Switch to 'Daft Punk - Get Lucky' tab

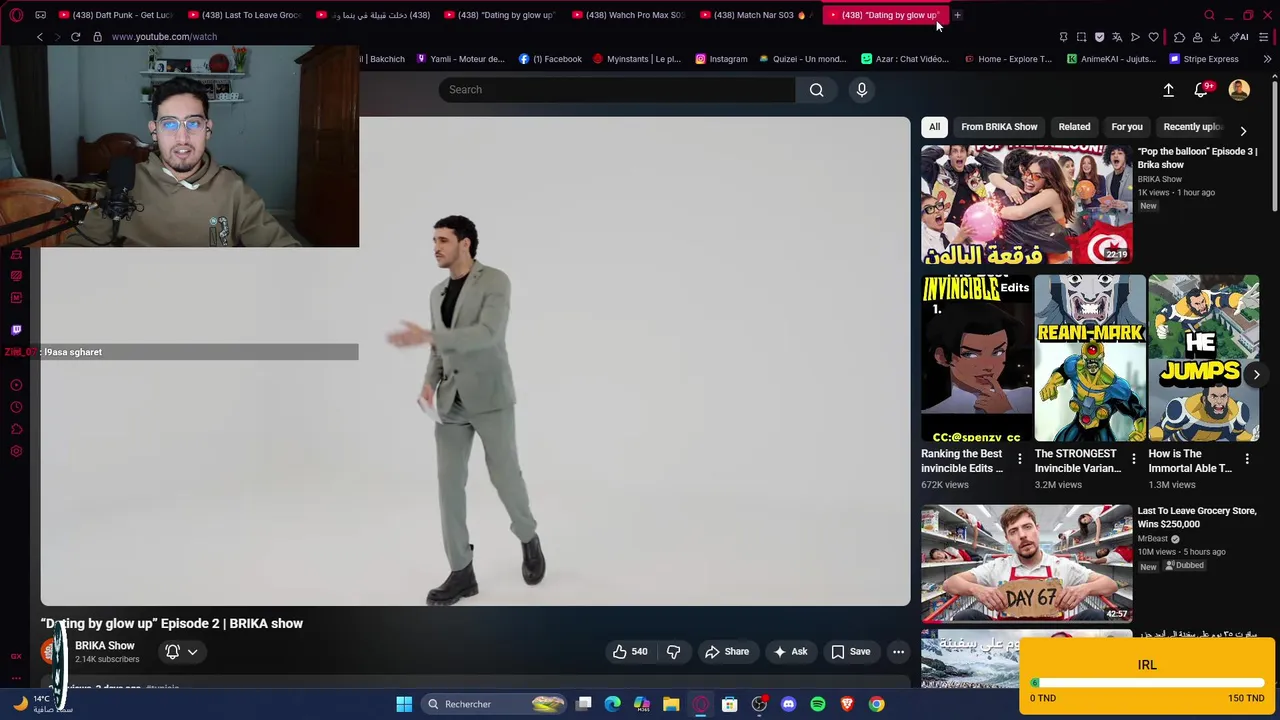coord(115,15)
